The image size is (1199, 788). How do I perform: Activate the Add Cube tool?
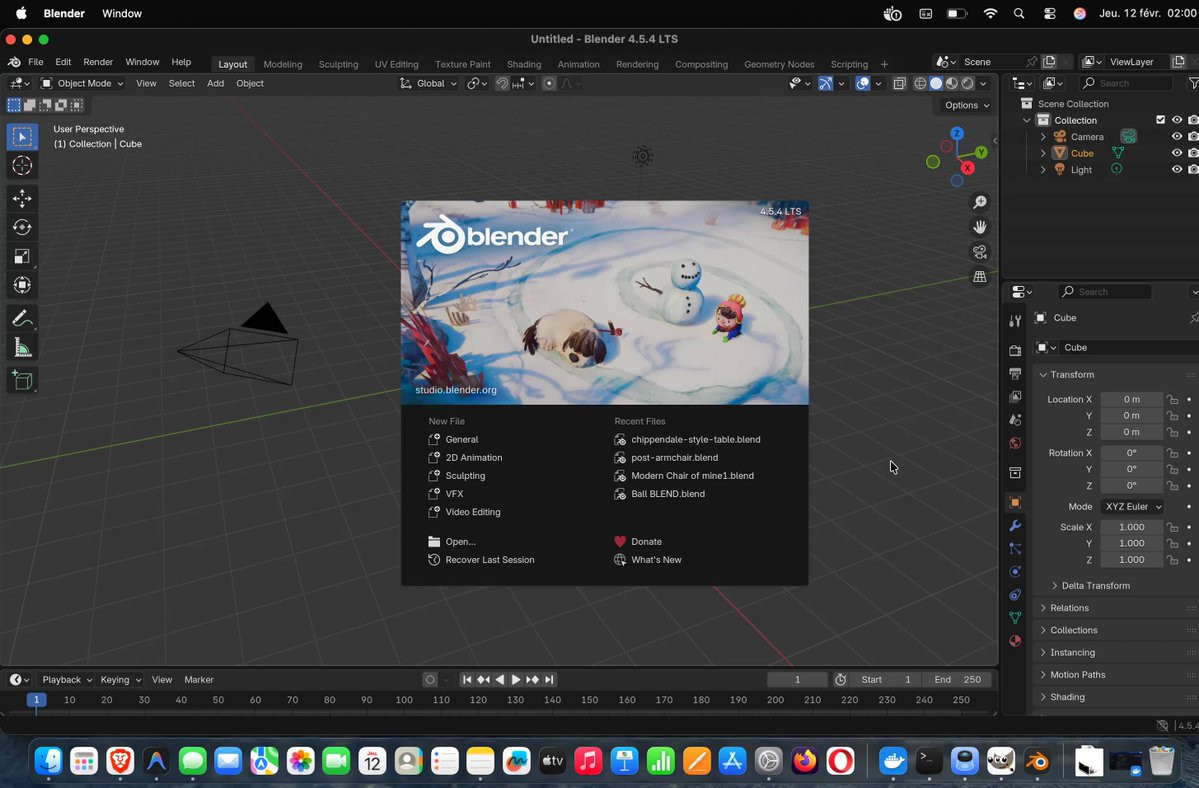pos(22,380)
